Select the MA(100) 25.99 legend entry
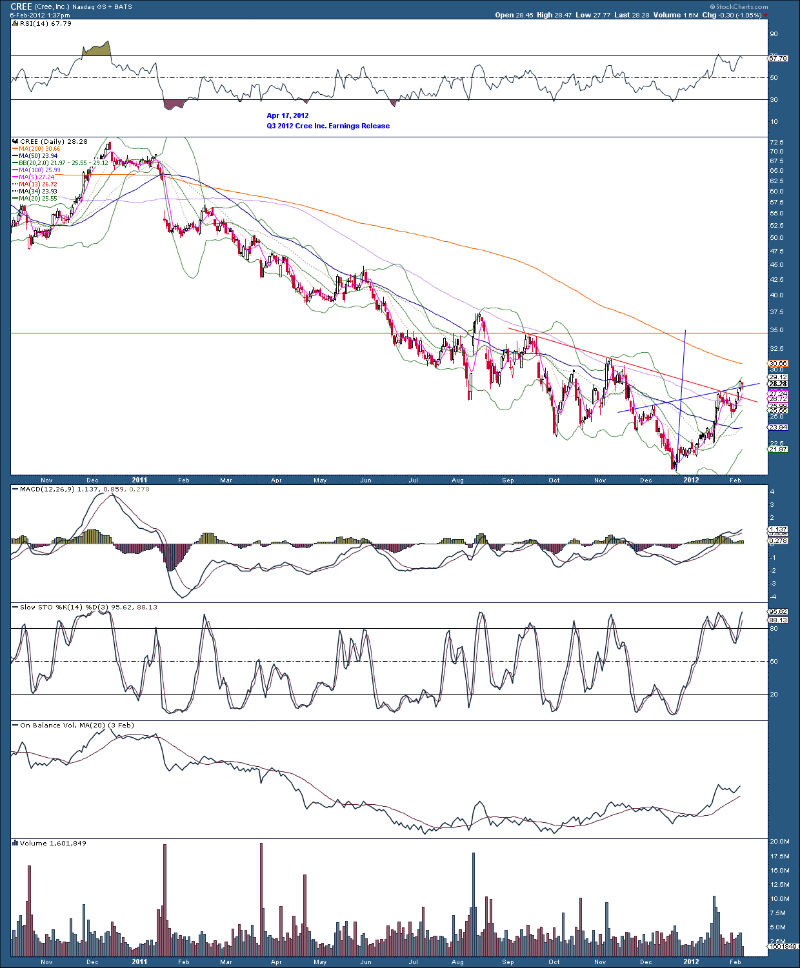 point(36,170)
